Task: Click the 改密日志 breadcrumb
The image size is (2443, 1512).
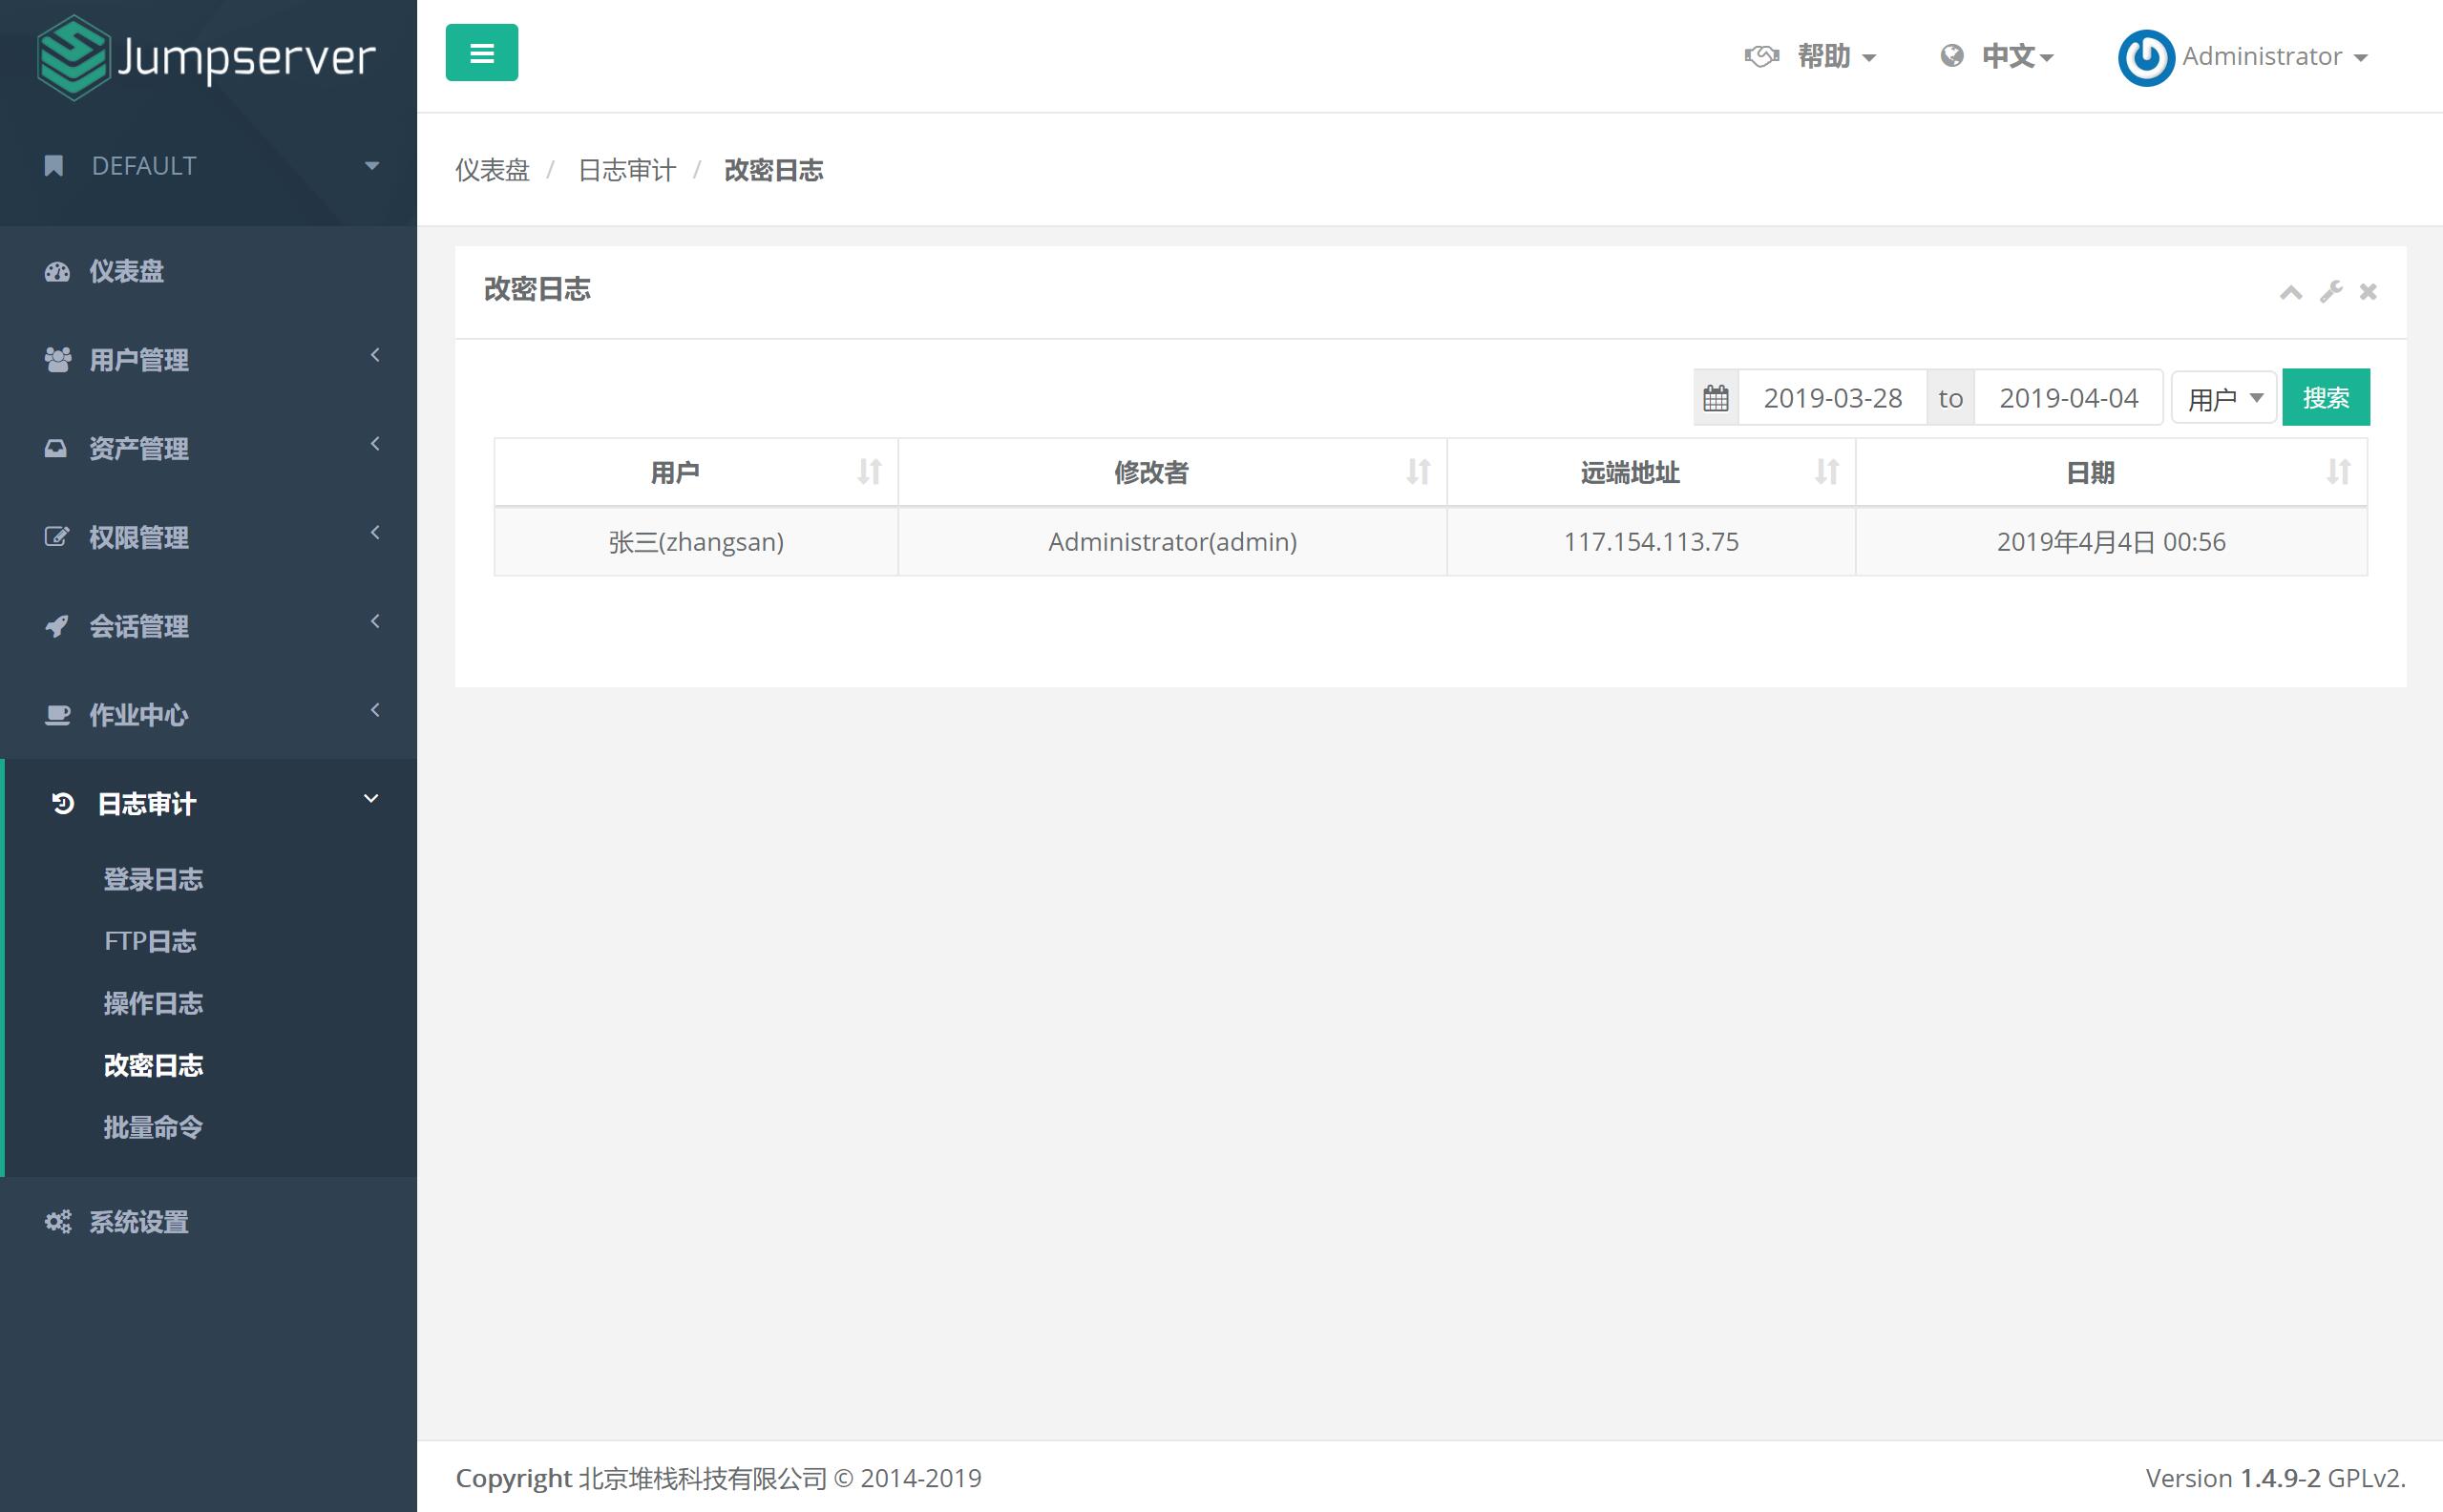Action: (x=773, y=170)
